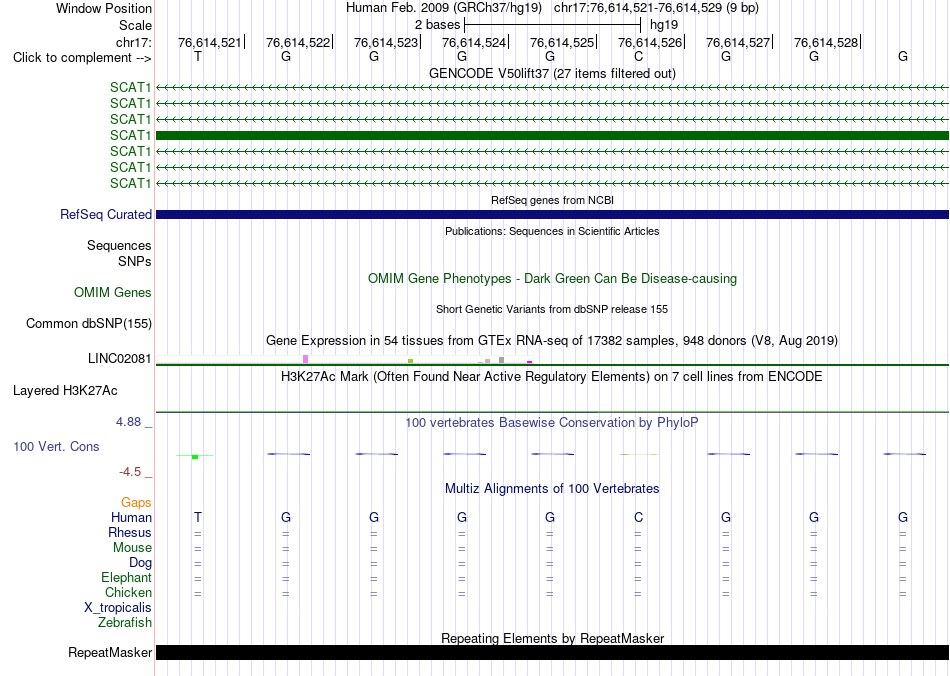Click the thick green SCAT1 exon bar
The height and width of the screenshot is (676, 950).
[552, 135]
